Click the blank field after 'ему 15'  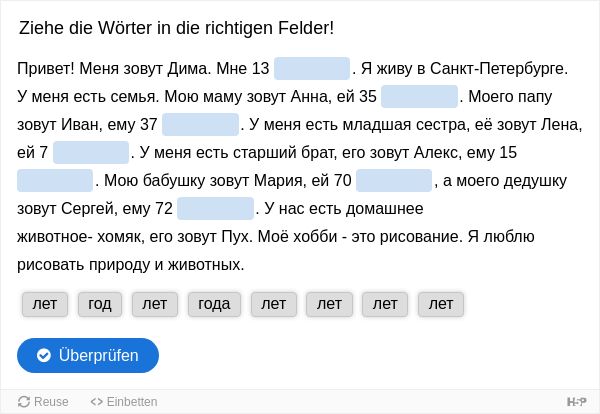point(55,180)
